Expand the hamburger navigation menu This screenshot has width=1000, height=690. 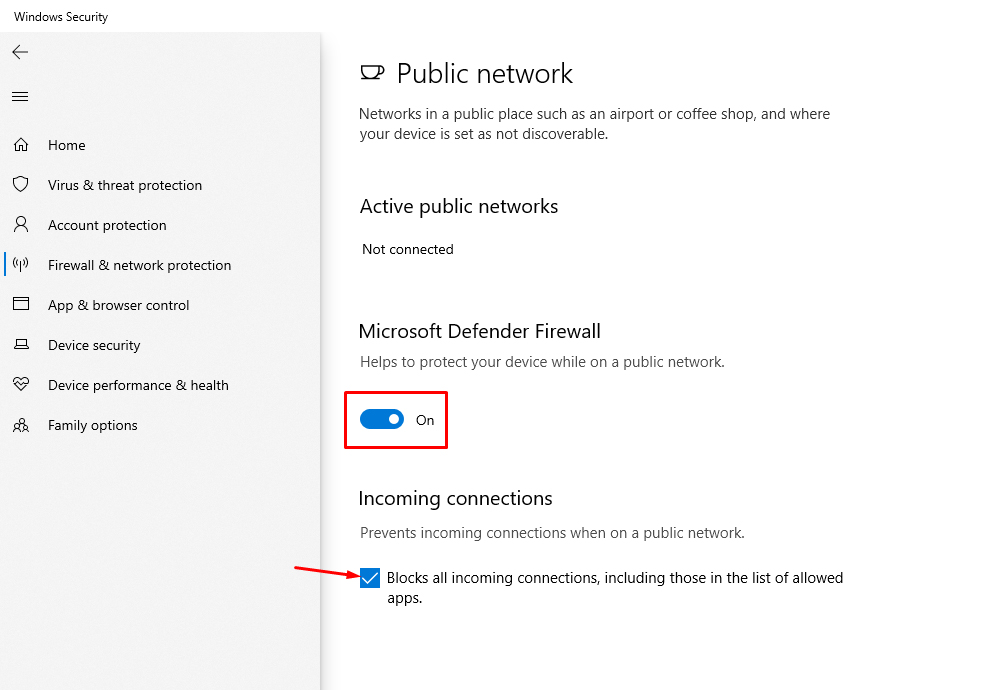tap(20, 97)
